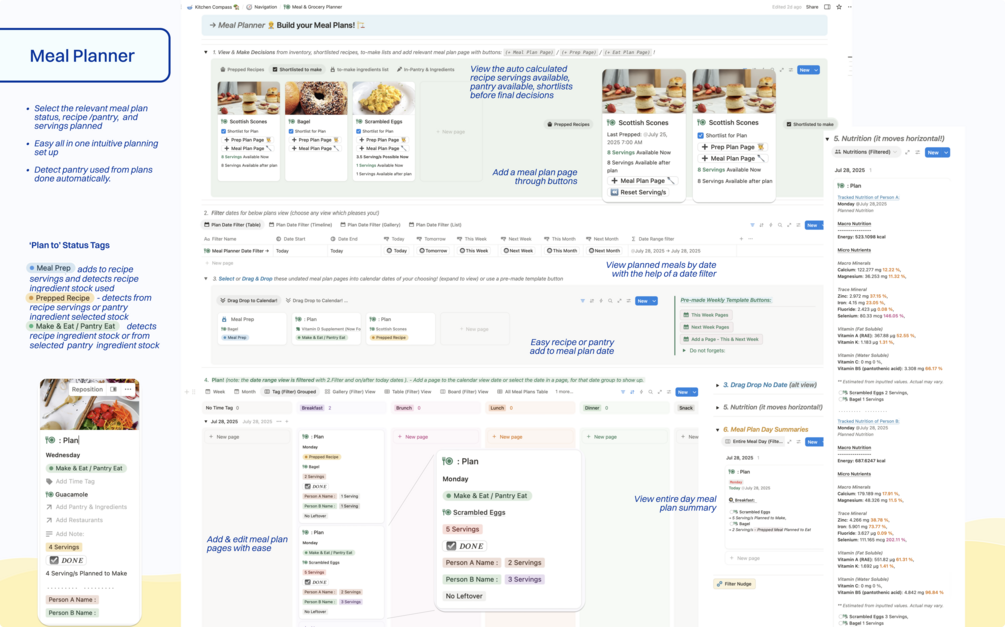
Task: Toggle Shortlist for Plan on Scrambled Eggs card
Action: (358, 131)
